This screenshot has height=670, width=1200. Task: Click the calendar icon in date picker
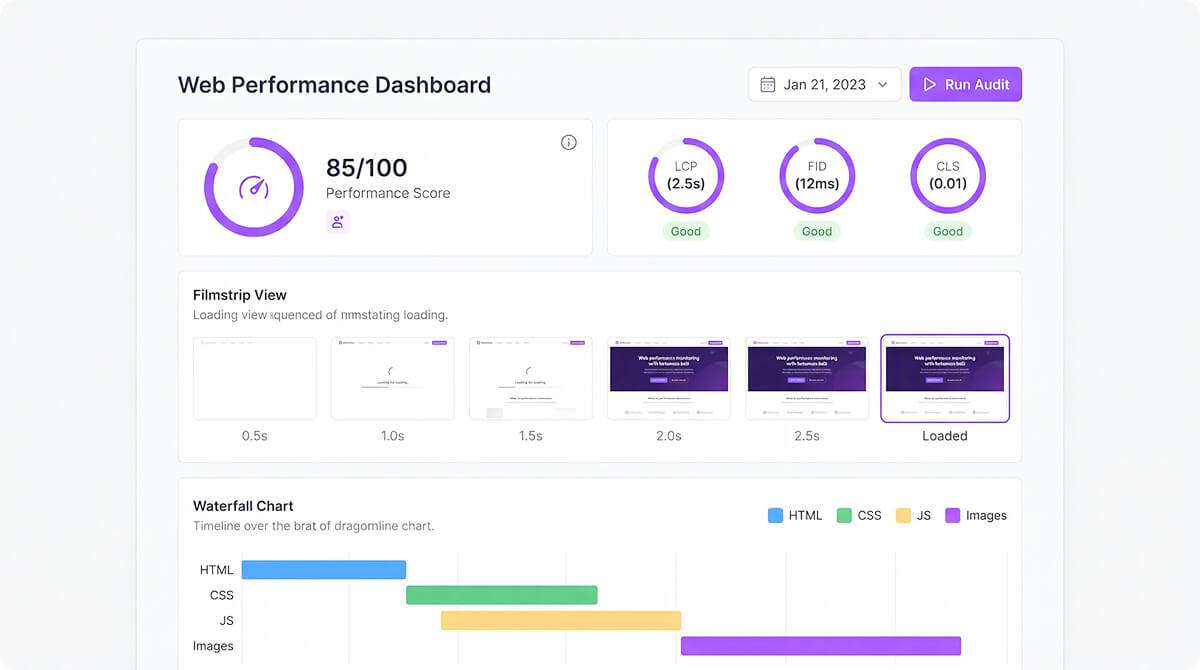[768, 85]
